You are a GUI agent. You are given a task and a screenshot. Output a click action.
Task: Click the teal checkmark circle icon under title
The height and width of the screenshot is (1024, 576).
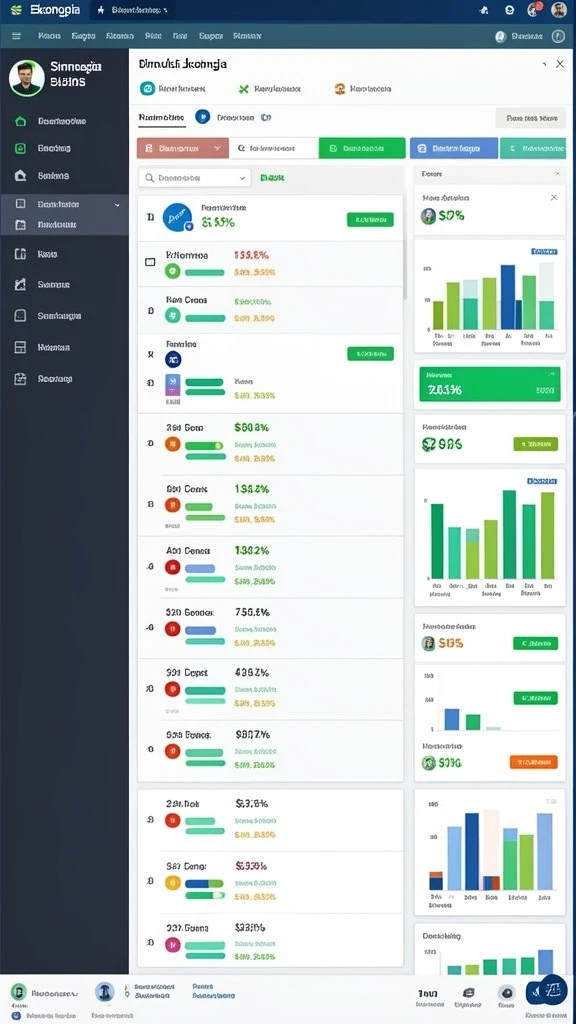[147, 88]
